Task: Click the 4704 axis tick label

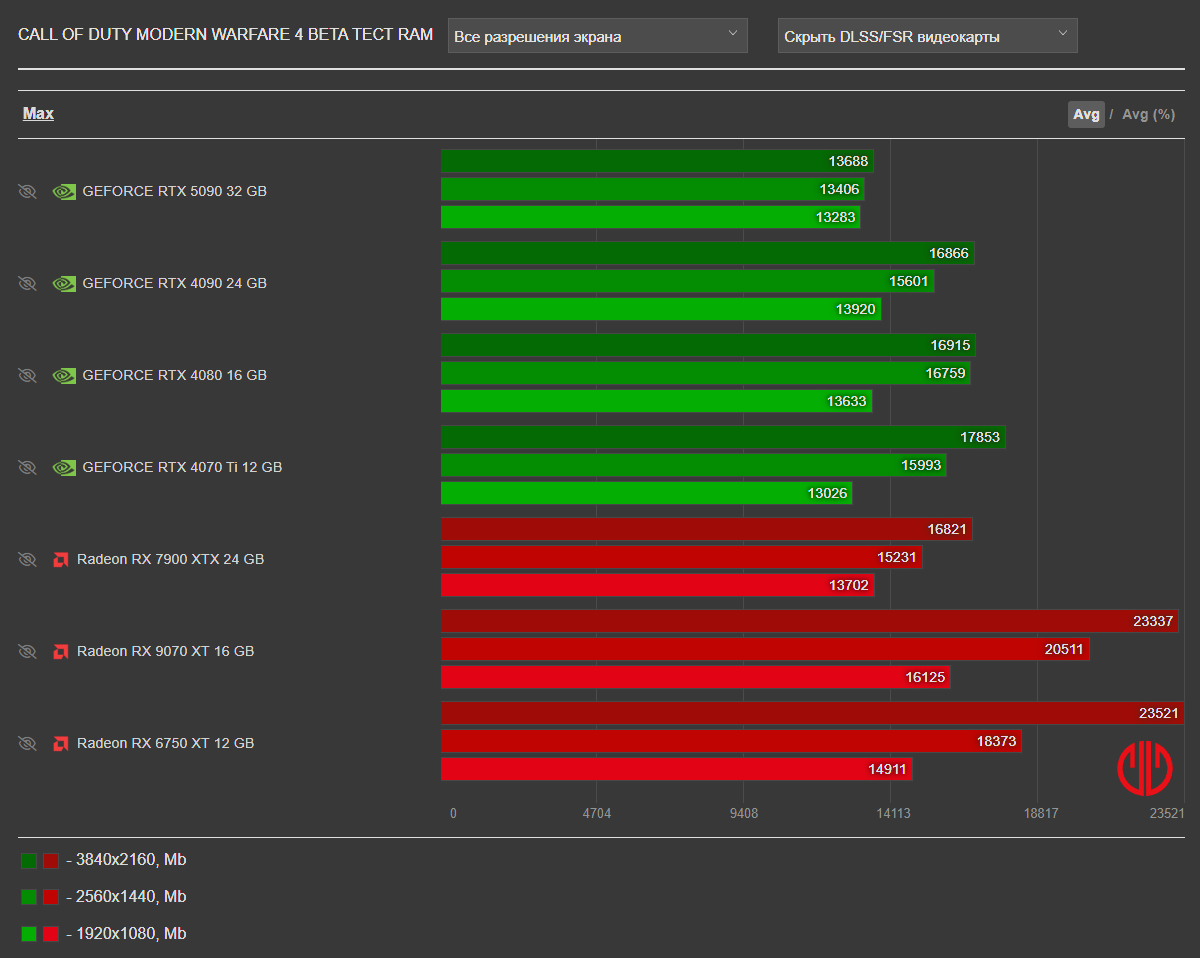Action: coord(597,813)
